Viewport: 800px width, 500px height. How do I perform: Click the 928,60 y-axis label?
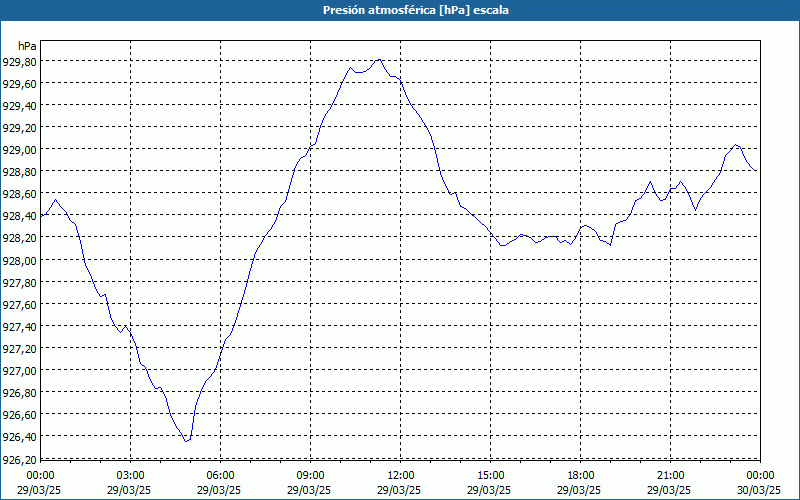[x=19, y=193]
